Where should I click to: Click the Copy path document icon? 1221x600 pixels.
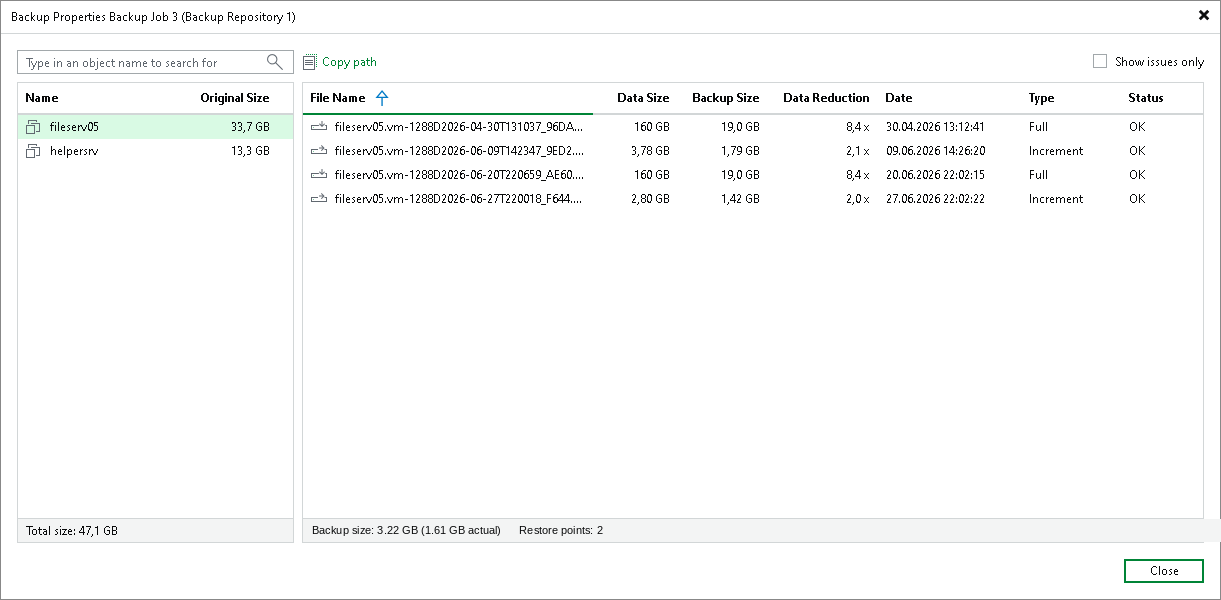pos(310,62)
